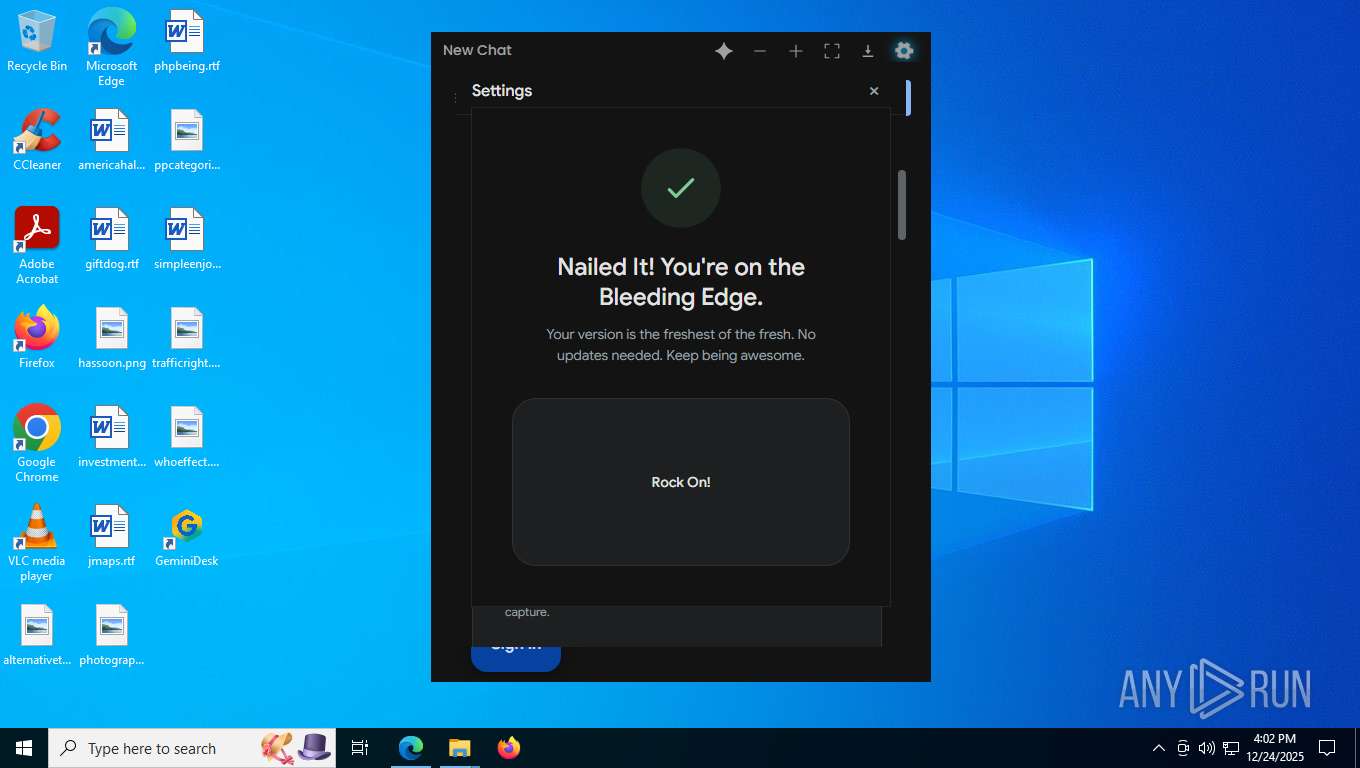Viewport: 1360px width, 768px height.
Task: Select the whoeffect... image file
Action: tap(187, 437)
